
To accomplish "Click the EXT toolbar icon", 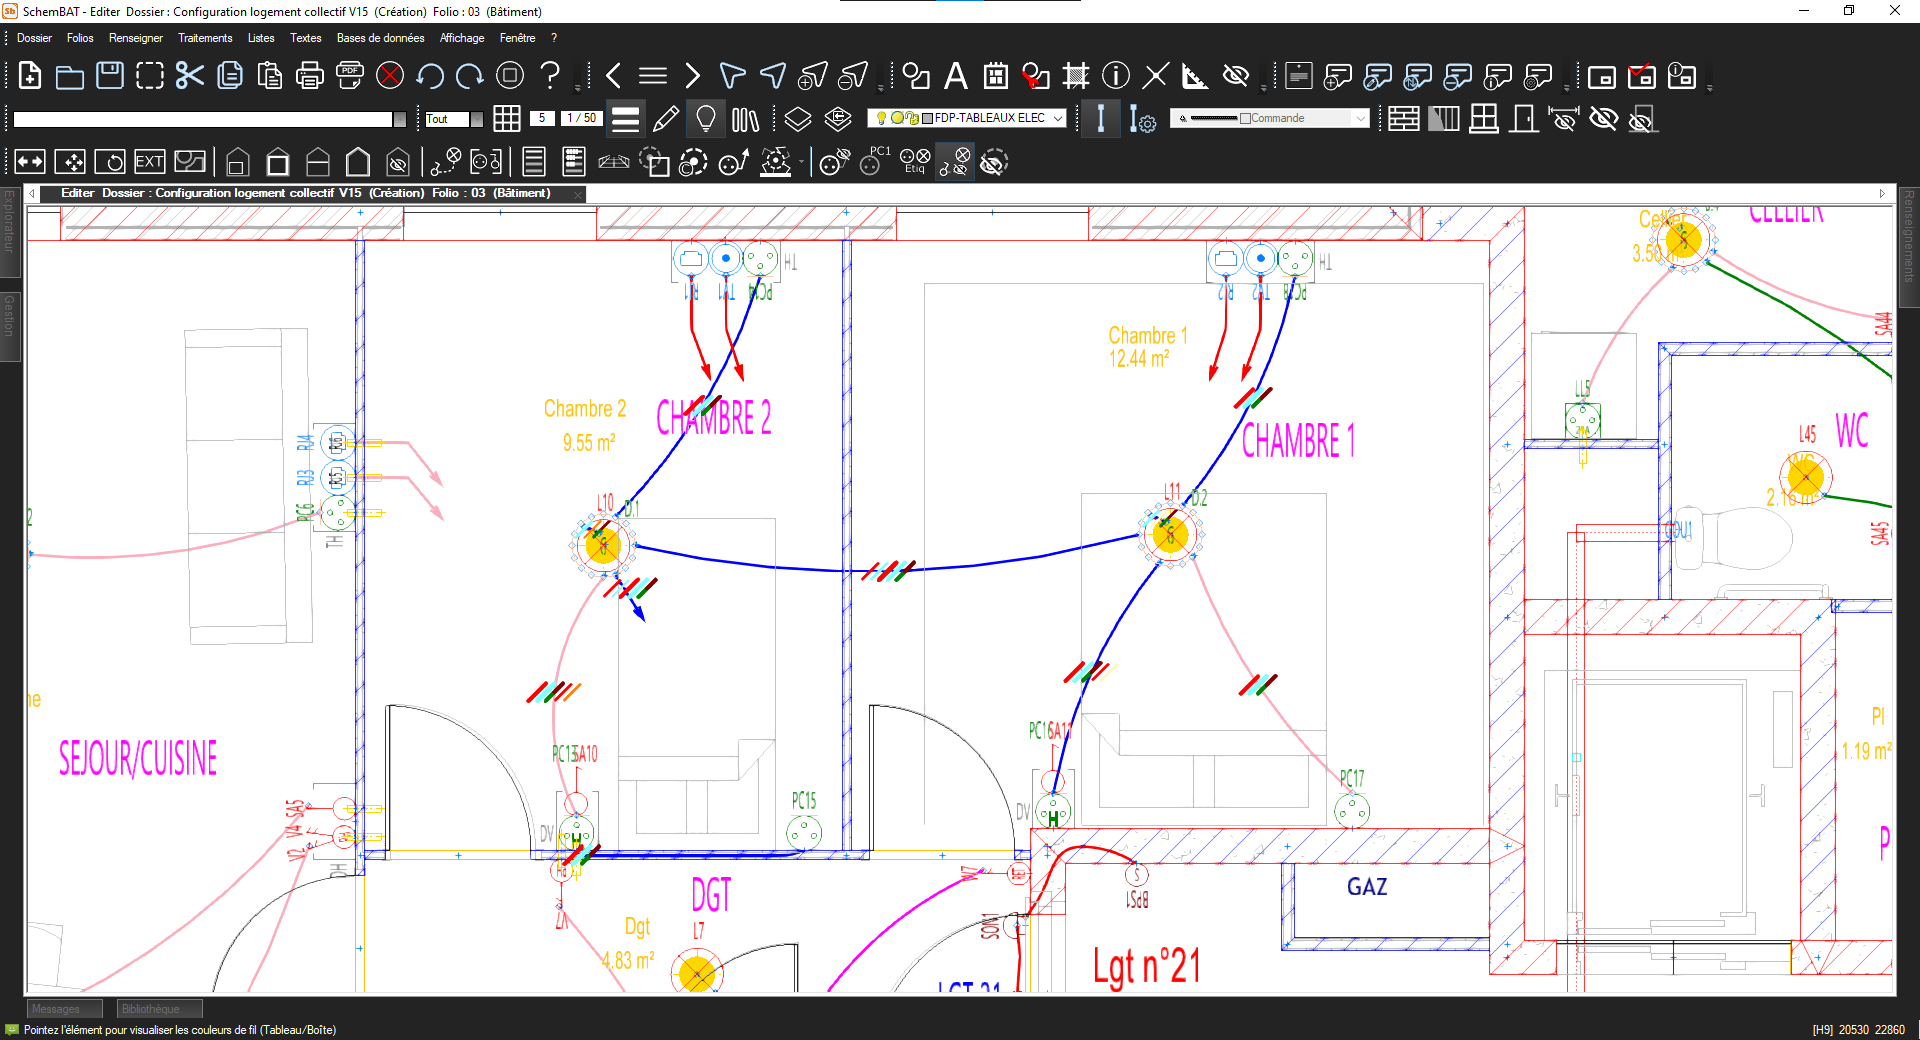I will pyautogui.click(x=149, y=162).
